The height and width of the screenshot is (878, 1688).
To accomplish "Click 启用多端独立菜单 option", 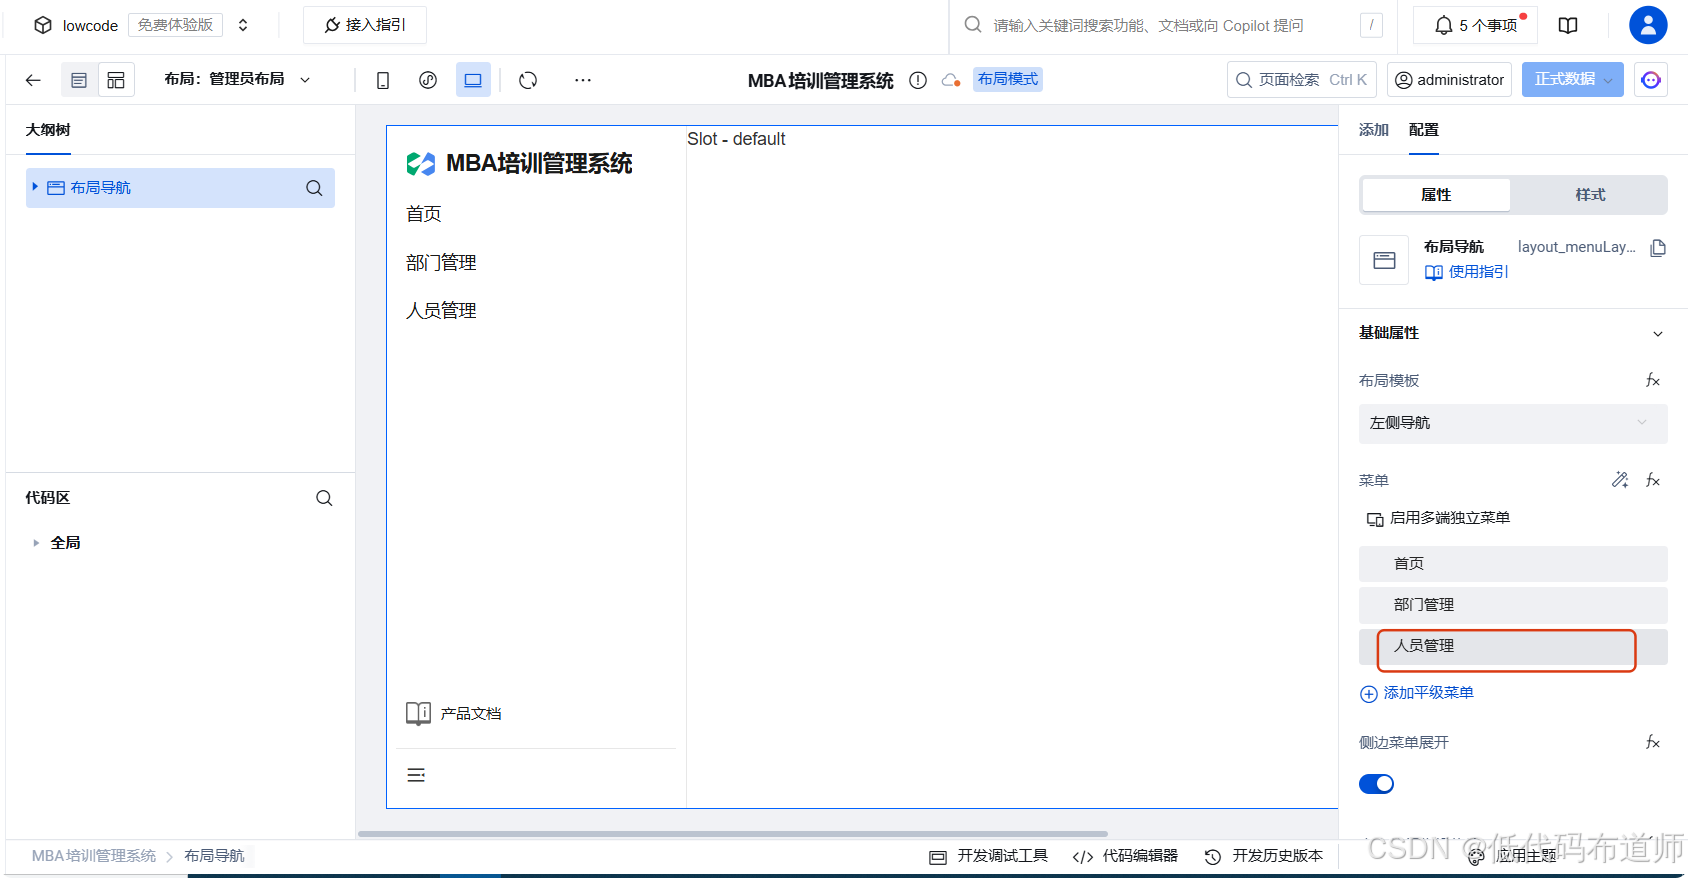I will click(x=1438, y=518).
